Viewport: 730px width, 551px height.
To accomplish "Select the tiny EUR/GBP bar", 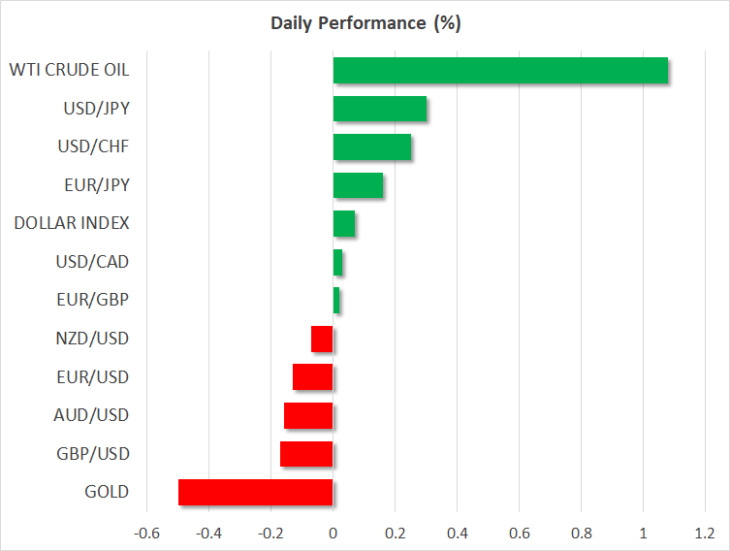I will click(x=336, y=300).
